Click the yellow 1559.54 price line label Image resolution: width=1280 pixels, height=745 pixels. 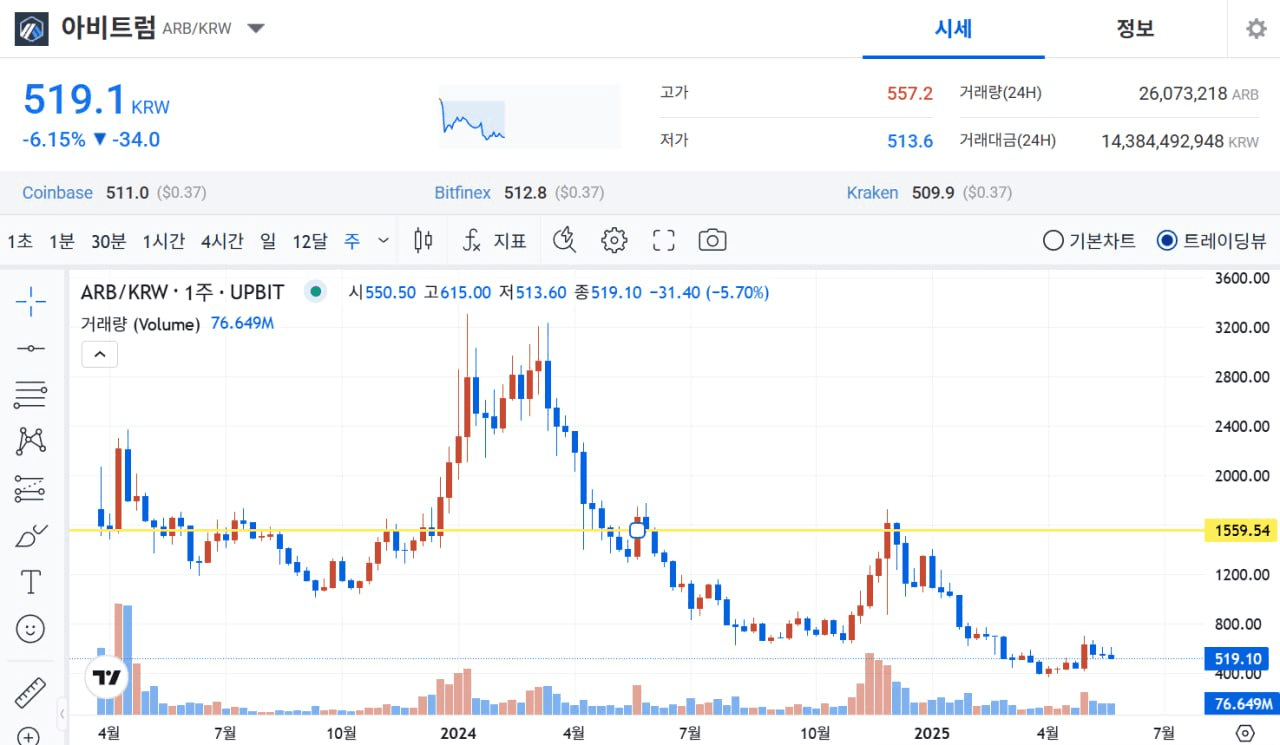[x=1242, y=531]
